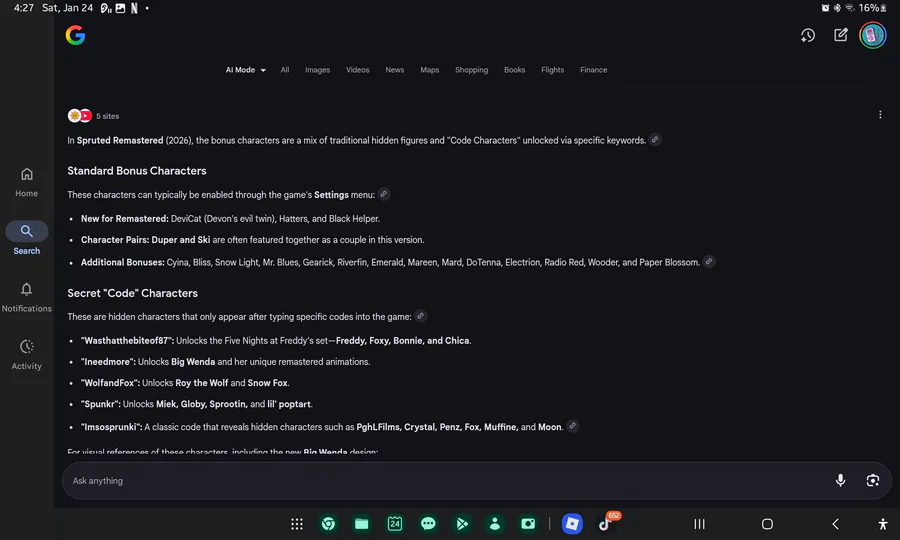The image size is (900, 540).
Task: Open the app drawer grid icon
Action: [x=297, y=523]
